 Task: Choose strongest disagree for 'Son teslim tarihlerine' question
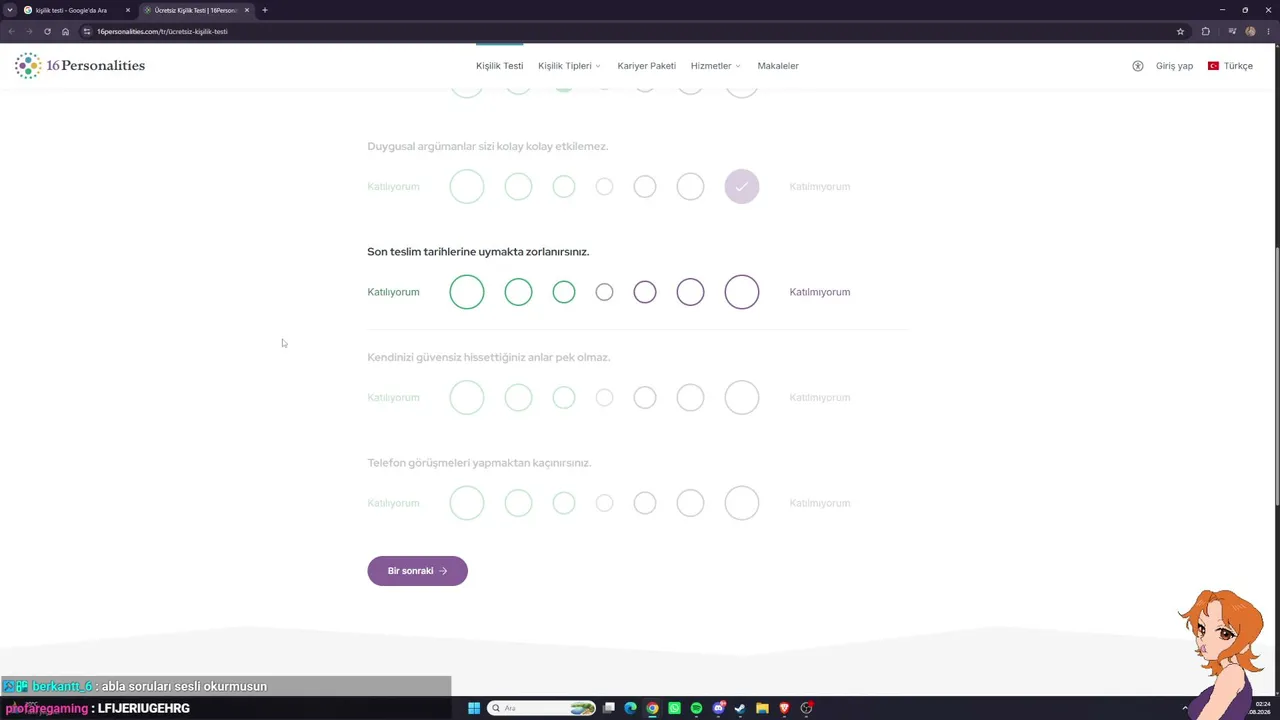pyautogui.click(x=742, y=292)
